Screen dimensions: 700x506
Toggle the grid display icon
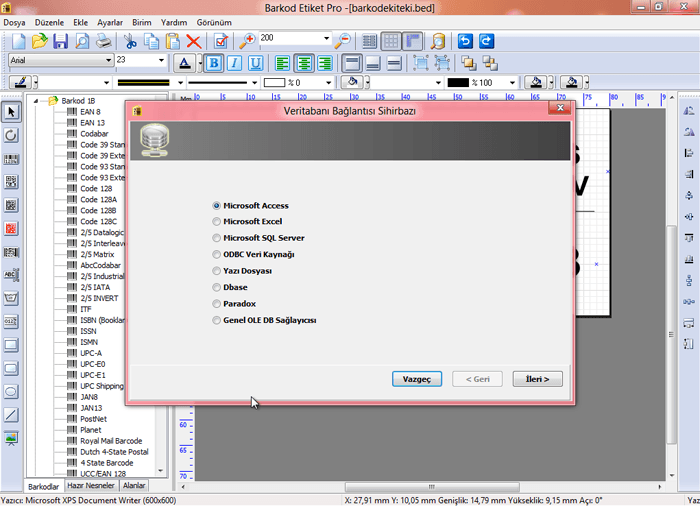coord(391,41)
